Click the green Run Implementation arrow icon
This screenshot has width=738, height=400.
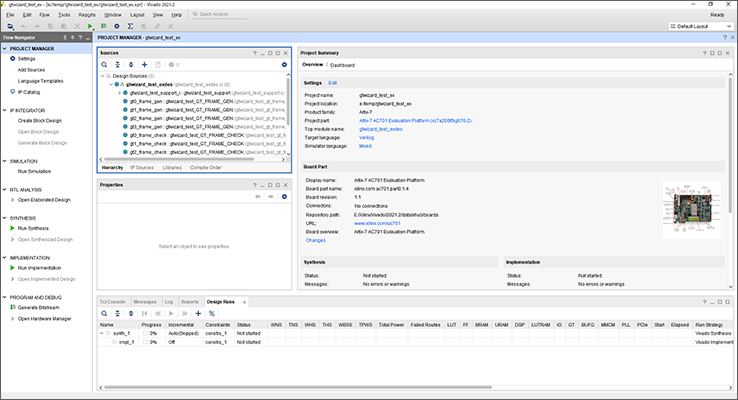click(x=13, y=268)
